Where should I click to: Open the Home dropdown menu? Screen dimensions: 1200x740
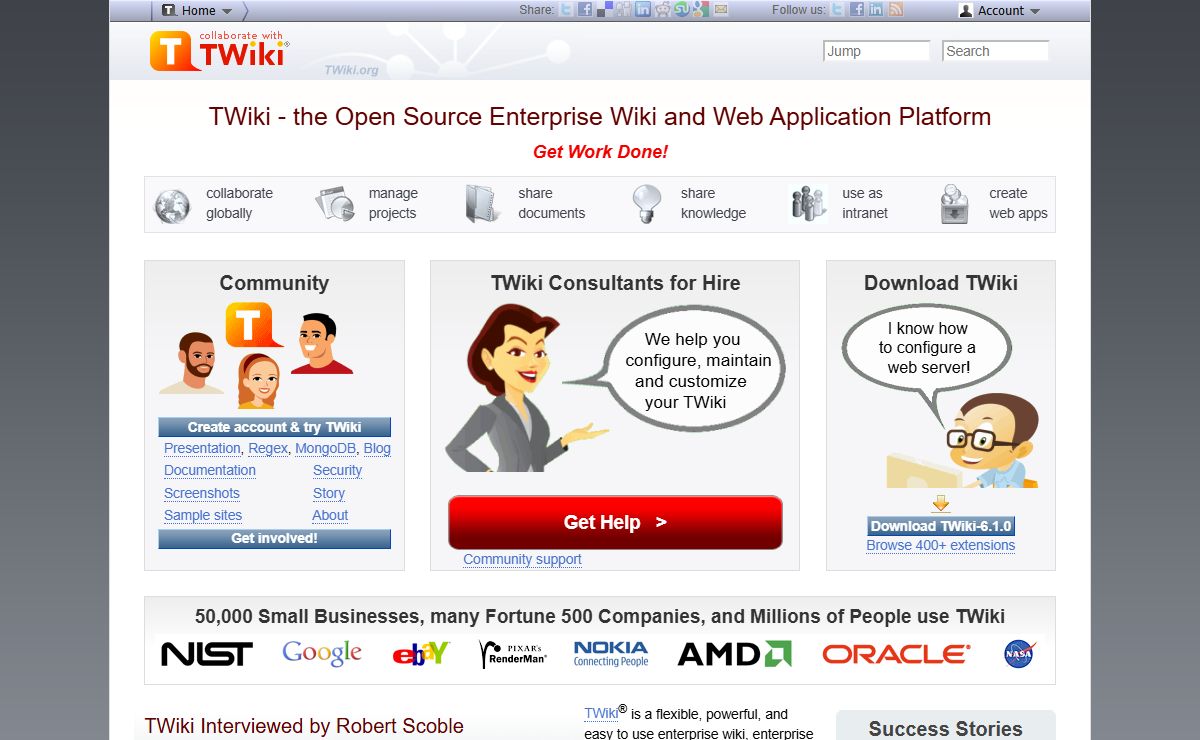198,11
